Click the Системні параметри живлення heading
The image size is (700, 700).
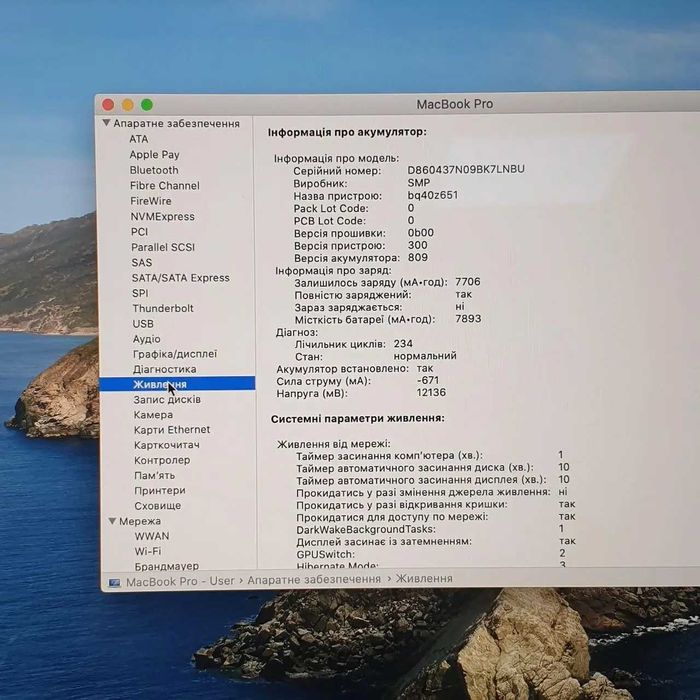pos(358,419)
